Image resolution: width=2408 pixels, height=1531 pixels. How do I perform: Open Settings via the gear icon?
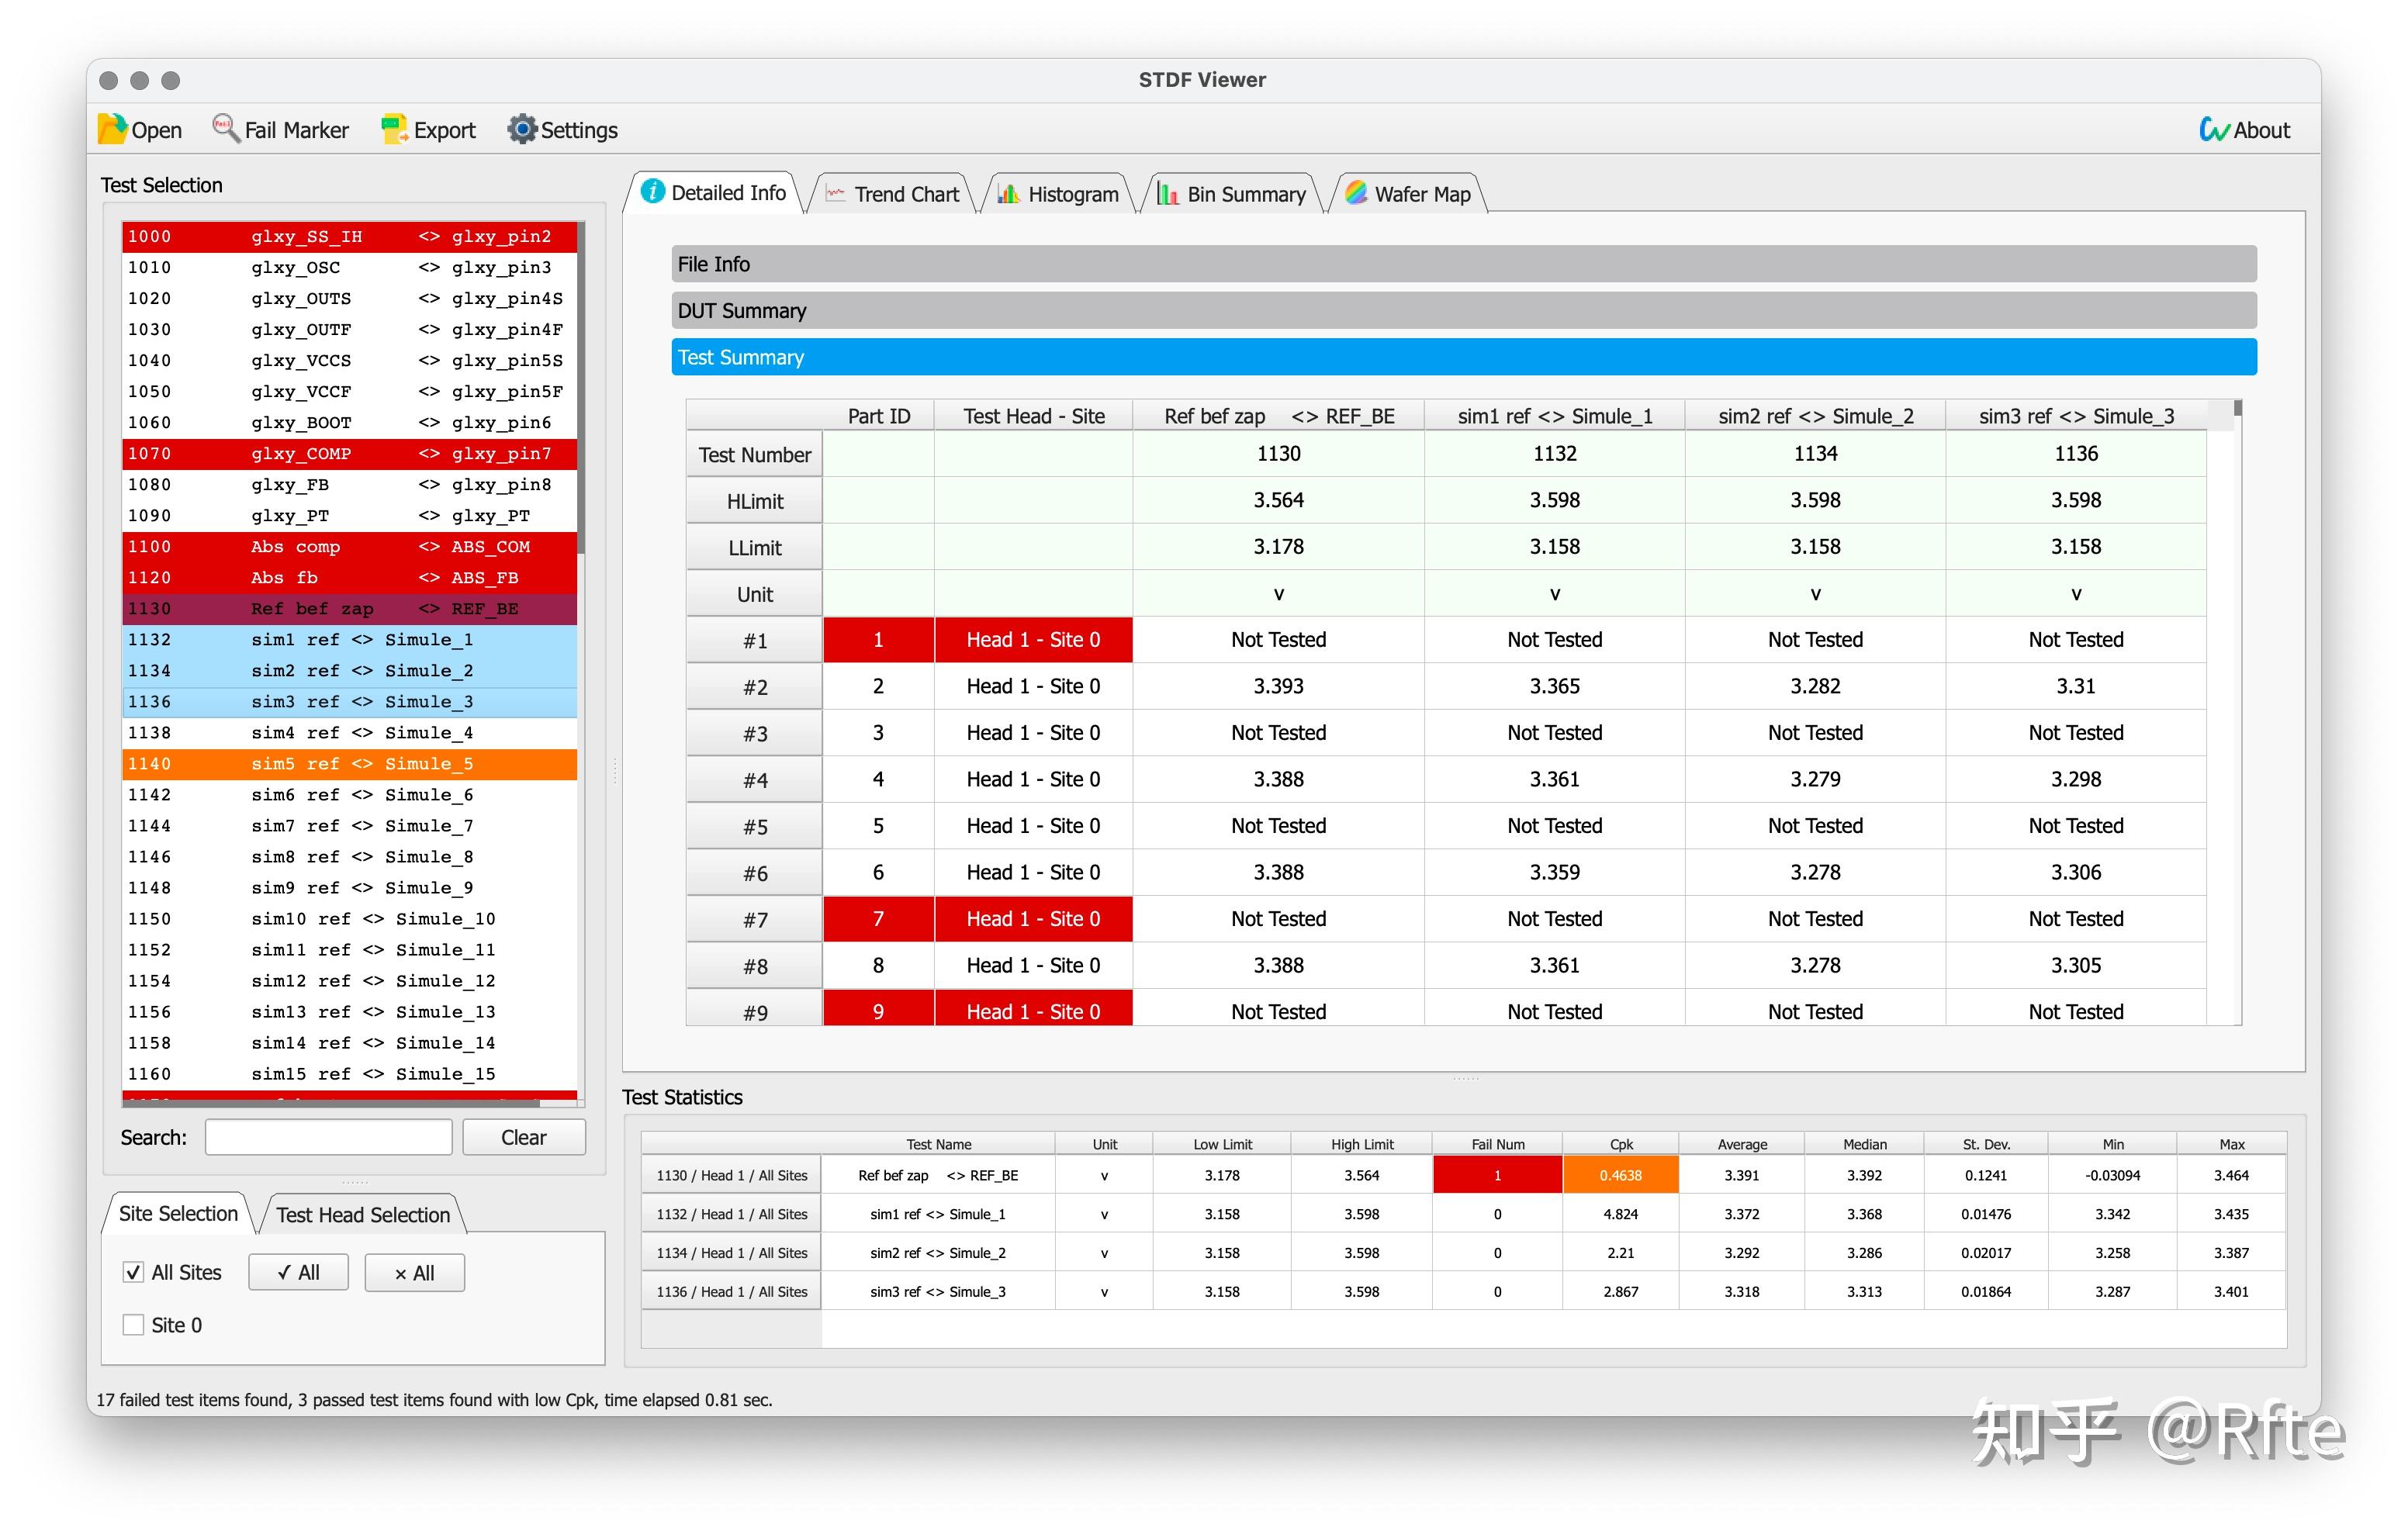(522, 129)
